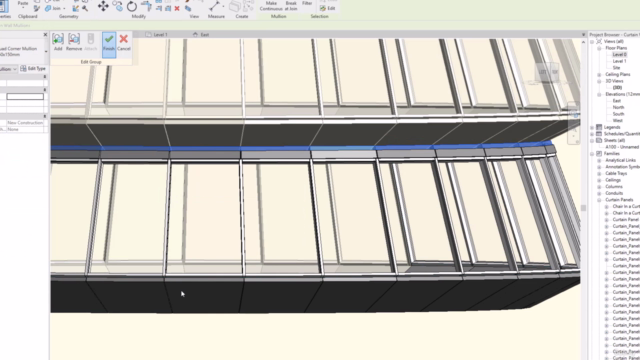The image size is (640, 360).
Task: Expand the Cable Trays family
Action: (599, 173)
